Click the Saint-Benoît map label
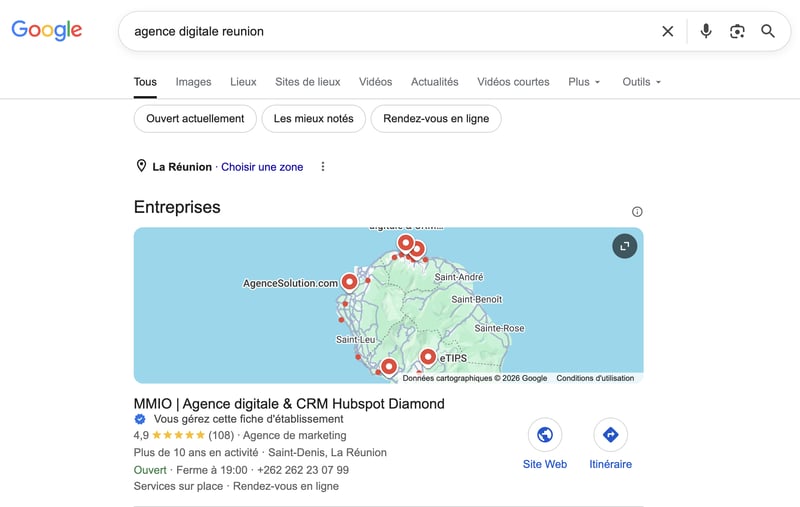This screenshot has height=507, width=800. tap(477, 299)
